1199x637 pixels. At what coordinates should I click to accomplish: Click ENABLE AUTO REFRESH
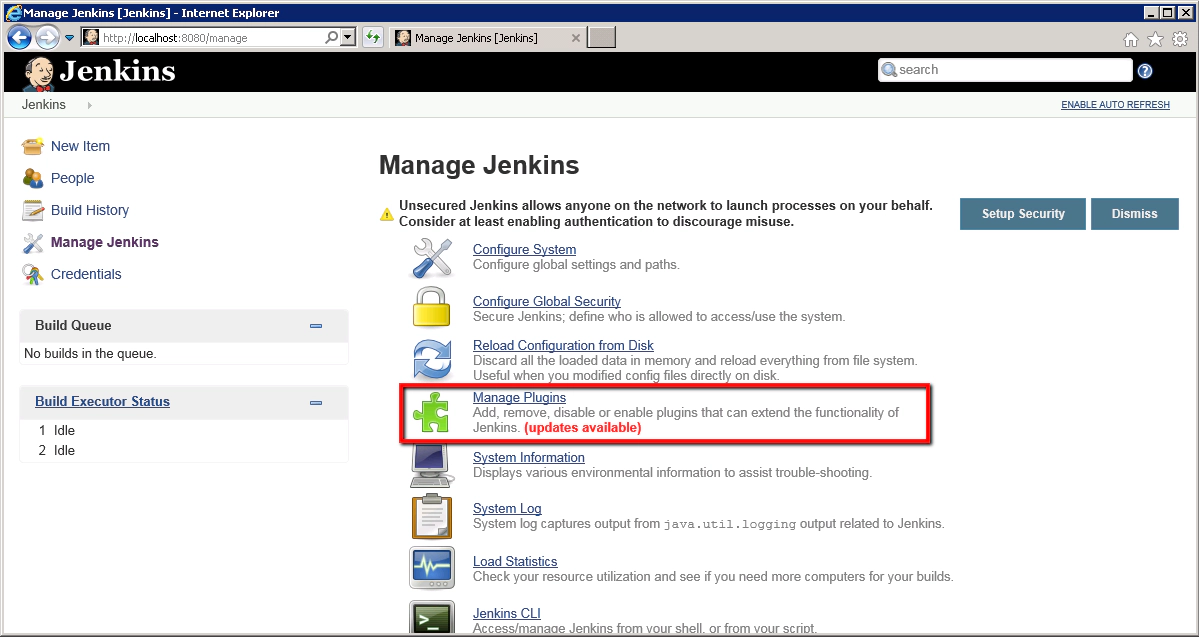(x=1114, y=104)
